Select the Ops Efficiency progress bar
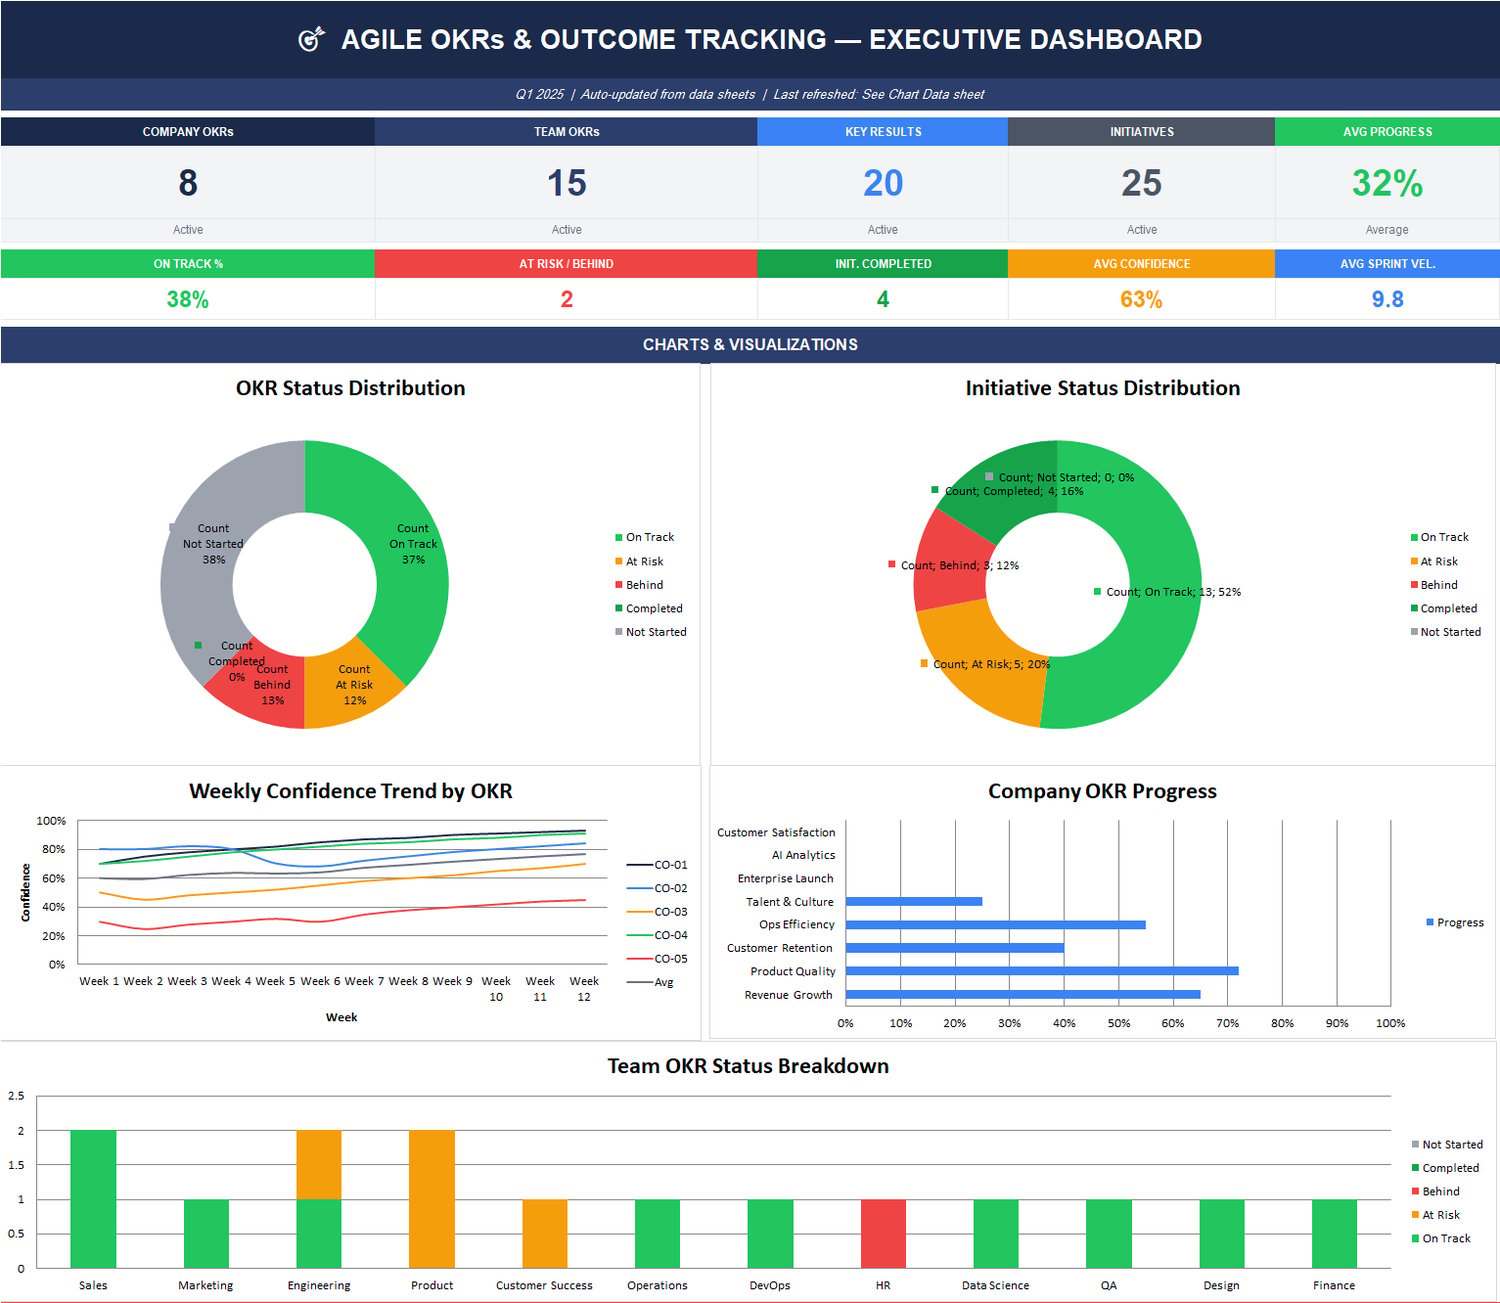The height and width of the screenshot is (1303, 1500). coord(995,925)
